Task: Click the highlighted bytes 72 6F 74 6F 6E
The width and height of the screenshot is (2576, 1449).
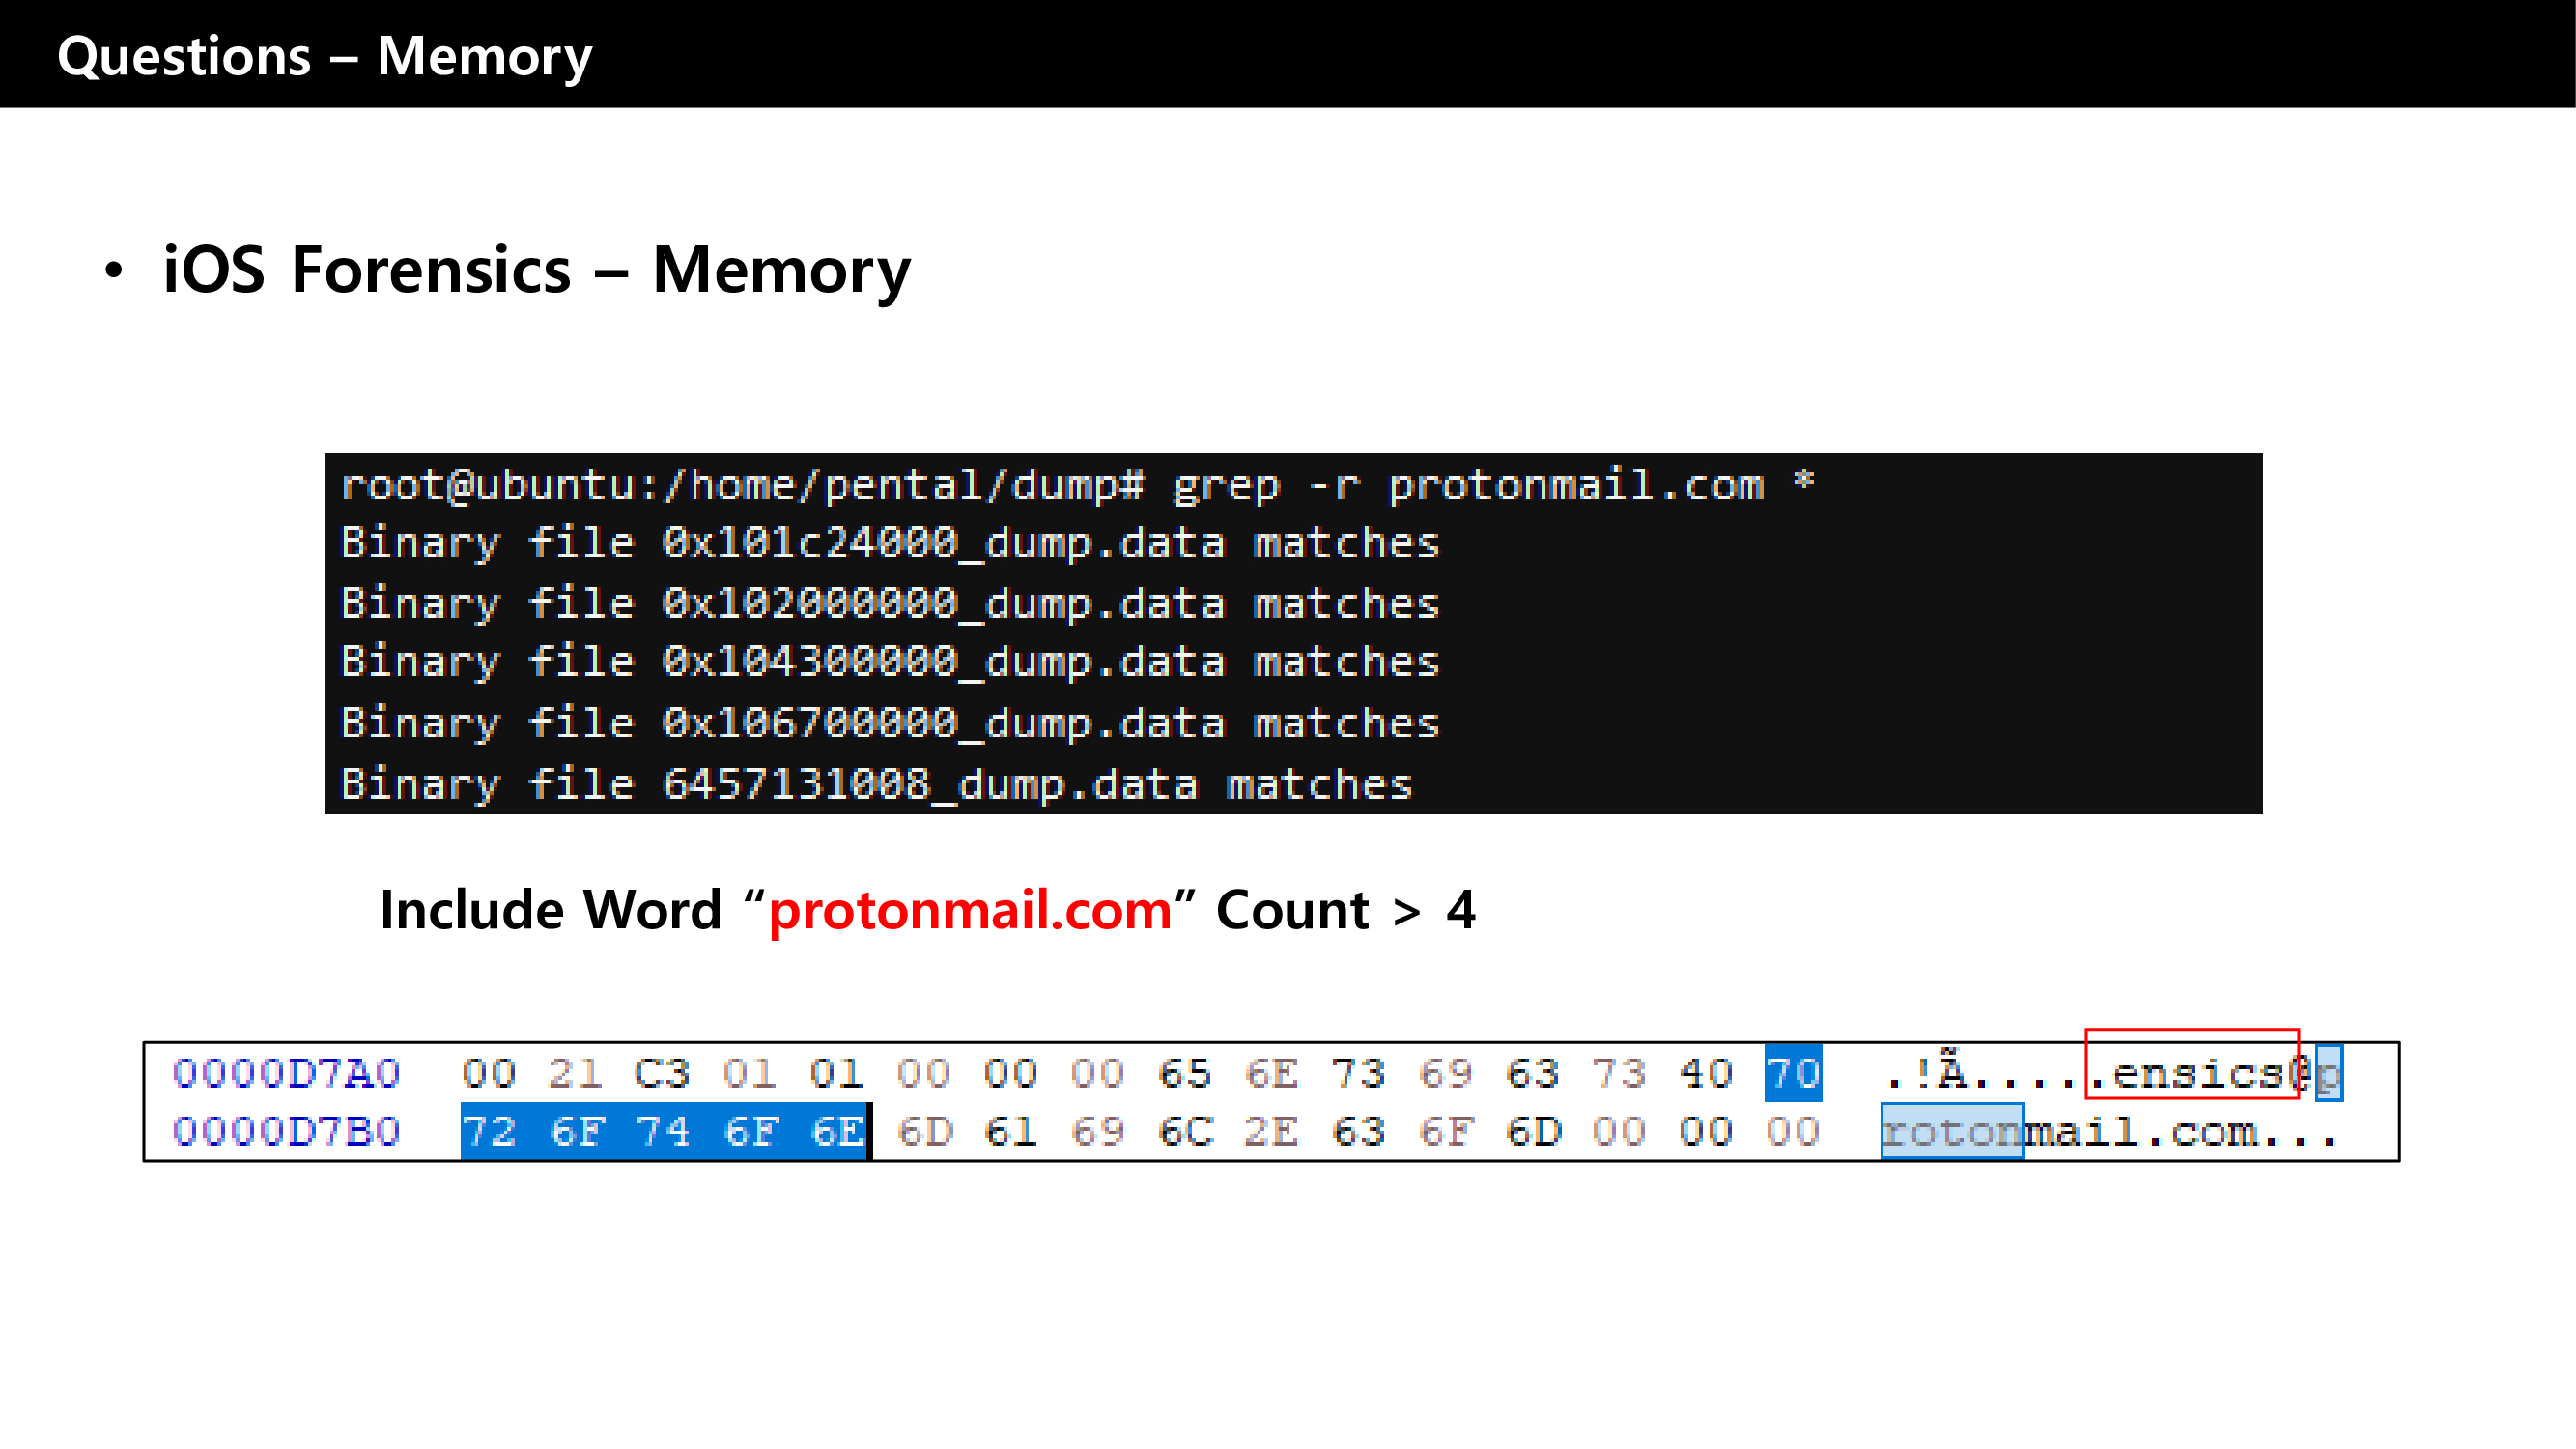Action: pyautogui.click(x=663, y=1132)
